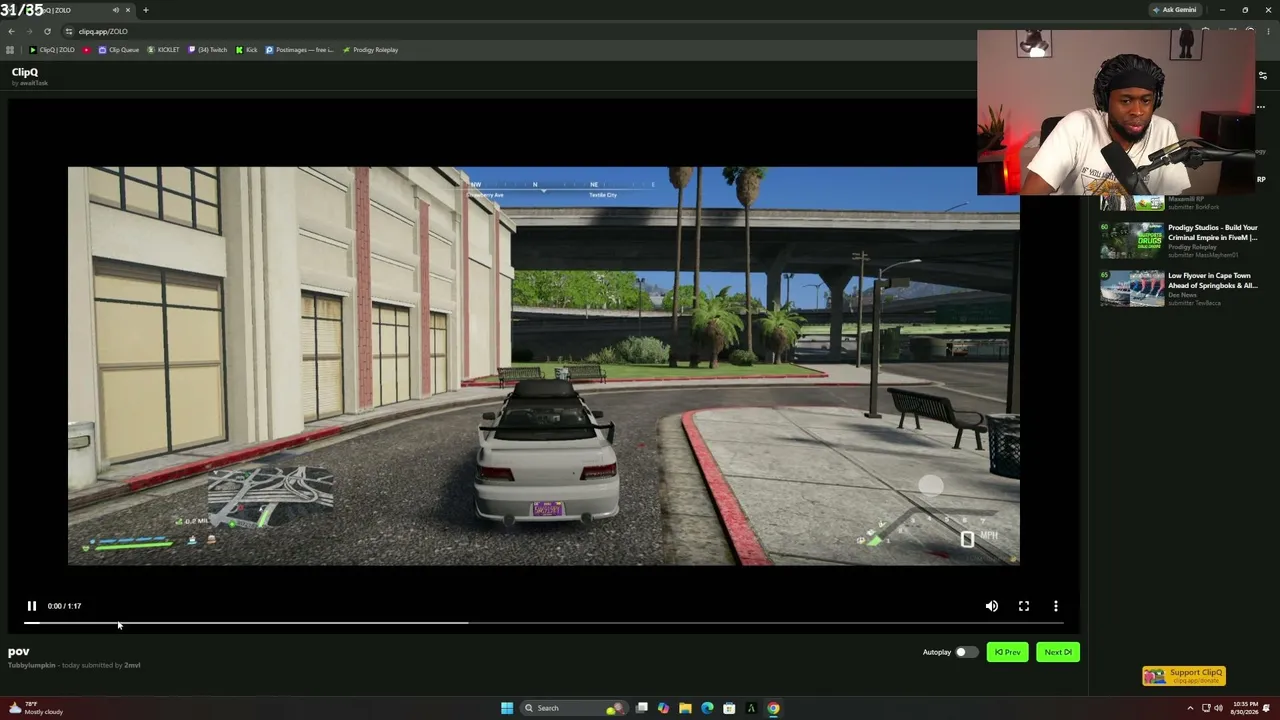Open the bookmarks apps grid icon
1280x720 pixels.
pyautogui.click(x=10, y=50)
